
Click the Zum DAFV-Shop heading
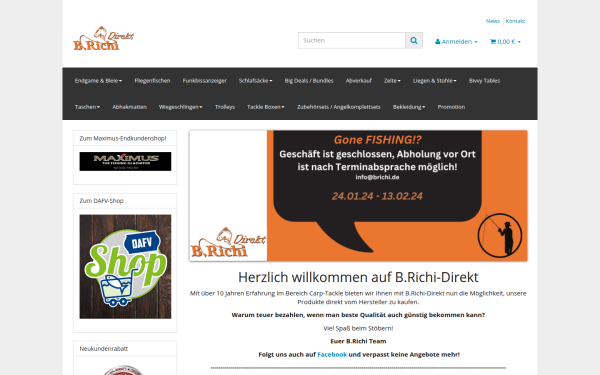(101, 201)
